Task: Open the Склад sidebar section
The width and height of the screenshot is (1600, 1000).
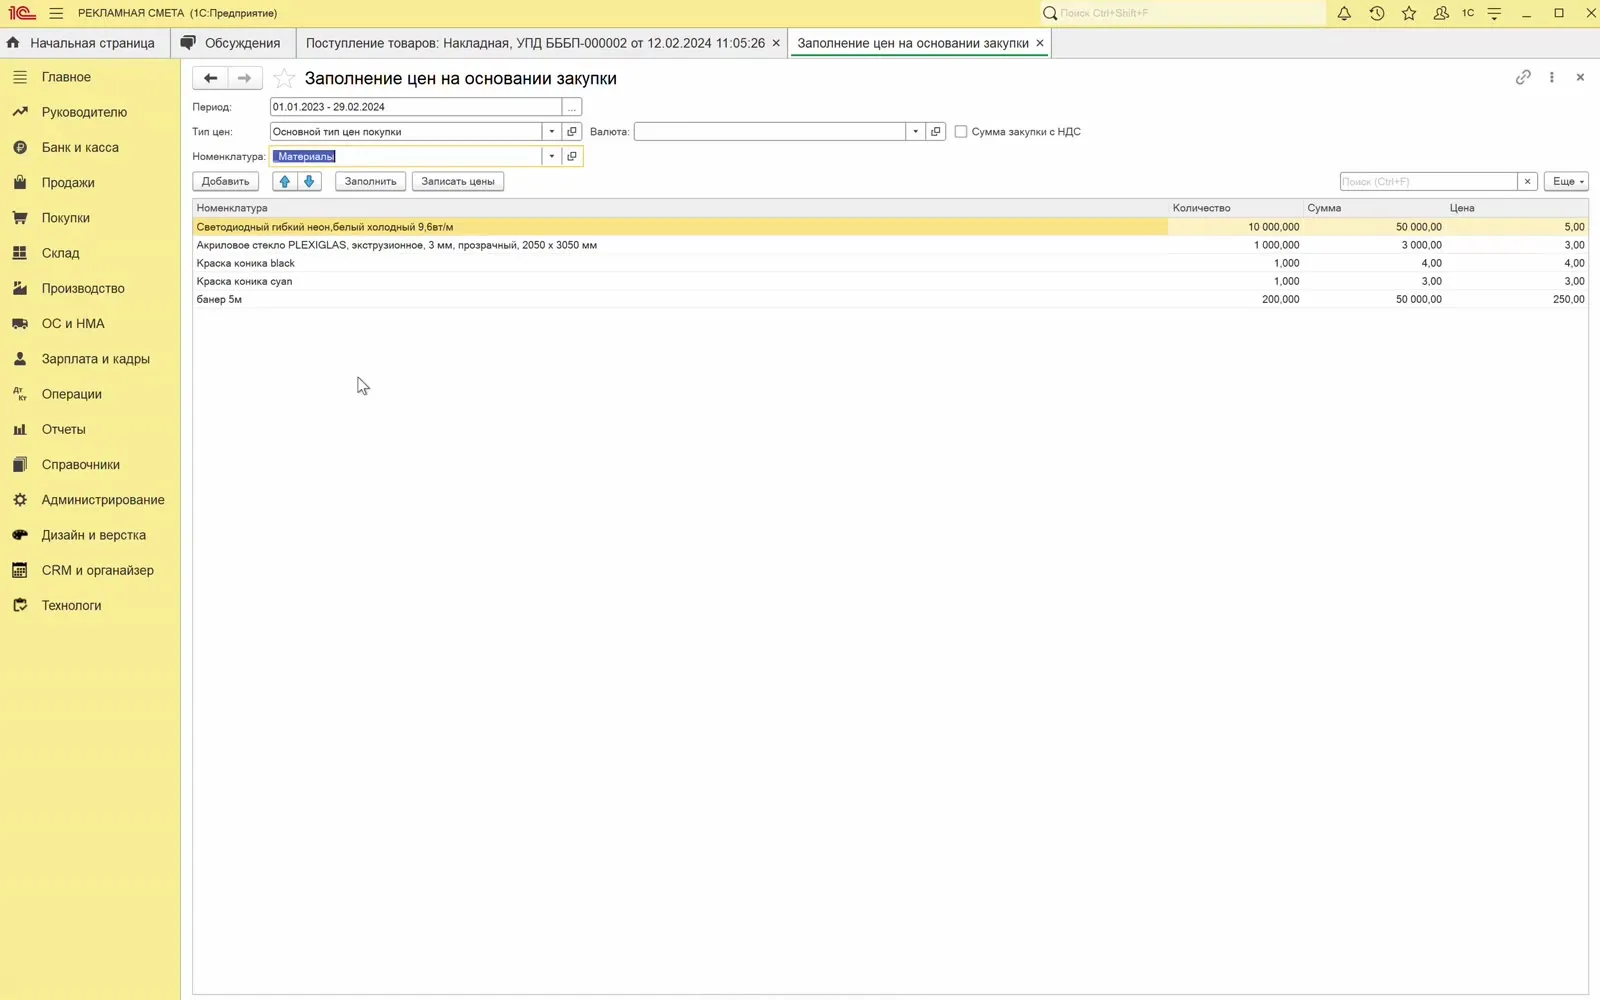Action: click(60, 253)
